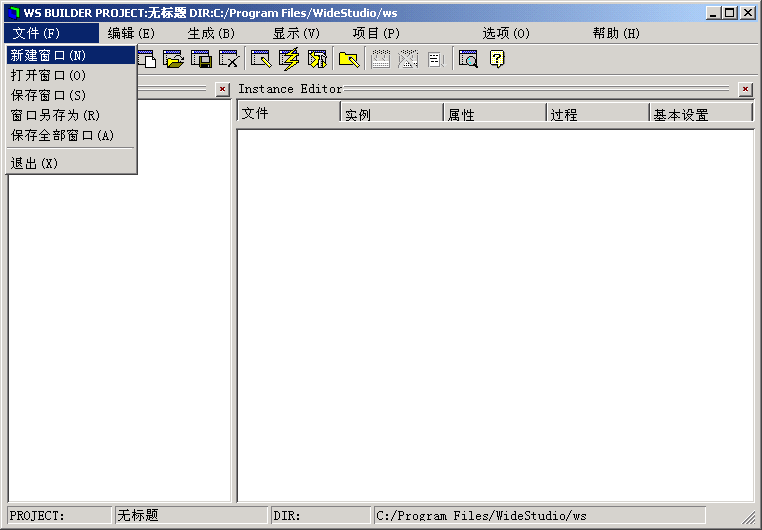
Task: Click the yellow question mark help icon
Action: click(497, 59)
